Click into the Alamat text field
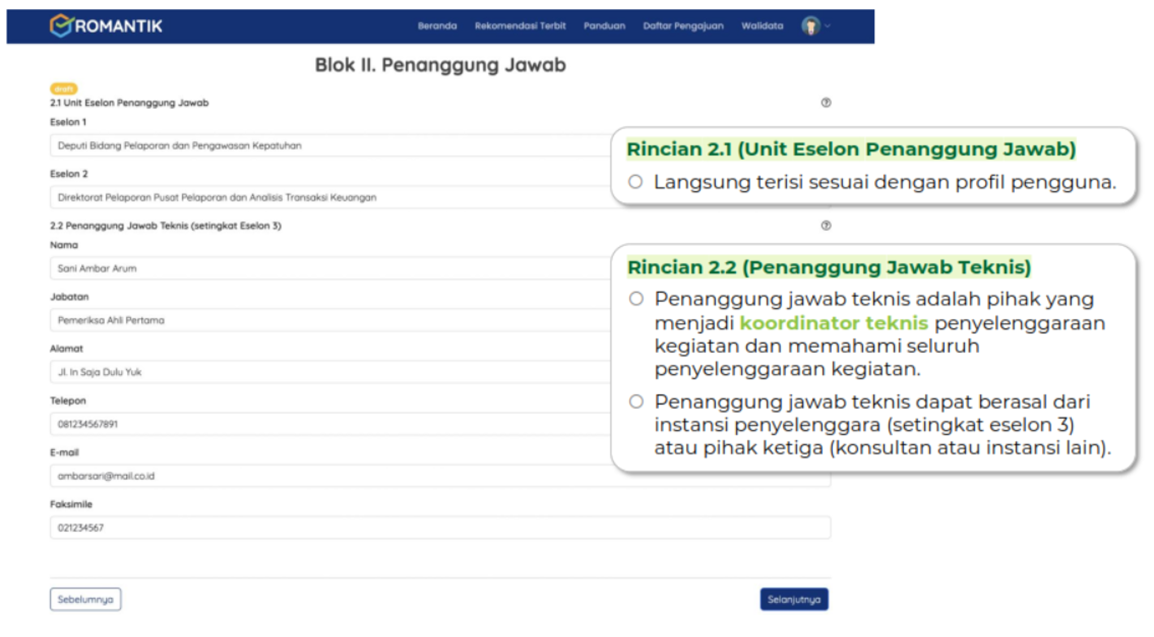Image resolution: width=1154 pixels, height=637 pixels. tap(330, 373)
